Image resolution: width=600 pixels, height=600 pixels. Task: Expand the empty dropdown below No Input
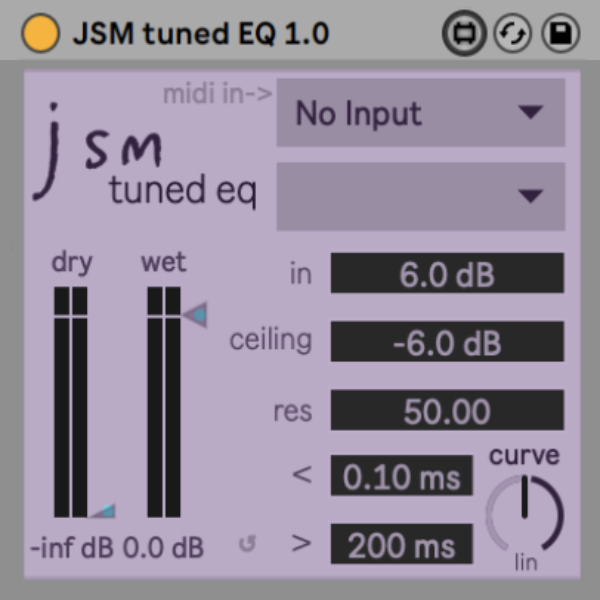(x=420, y=196)
